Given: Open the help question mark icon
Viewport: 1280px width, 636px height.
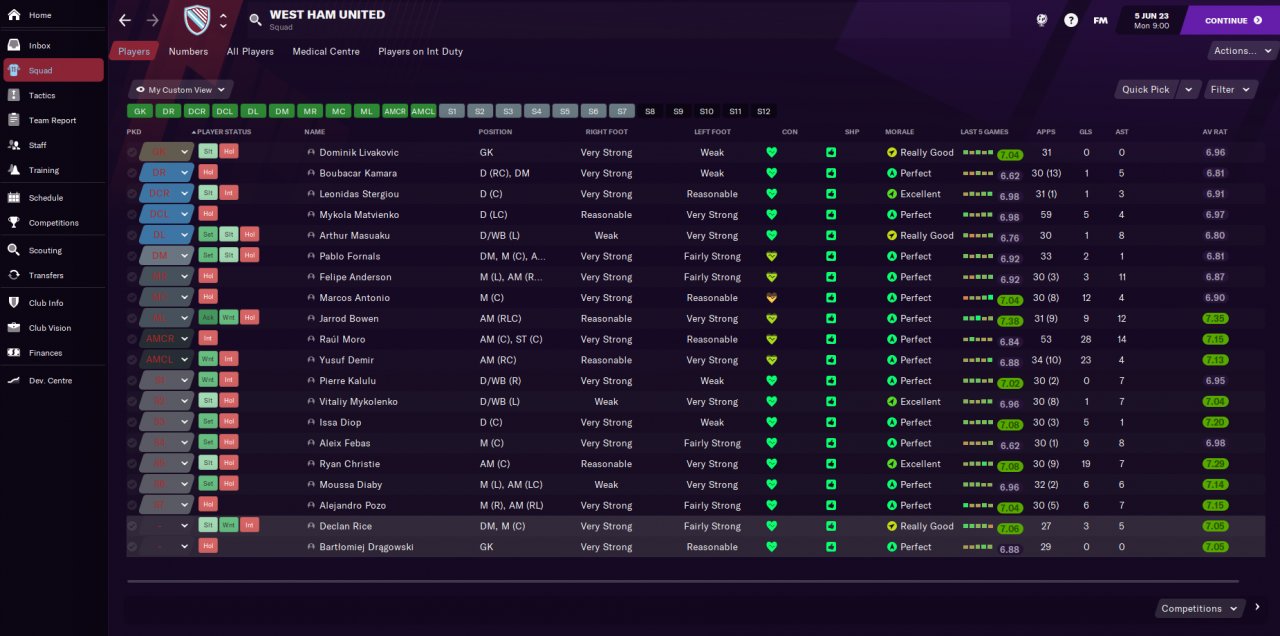Looking at the screenshot, I should 1071,20.
